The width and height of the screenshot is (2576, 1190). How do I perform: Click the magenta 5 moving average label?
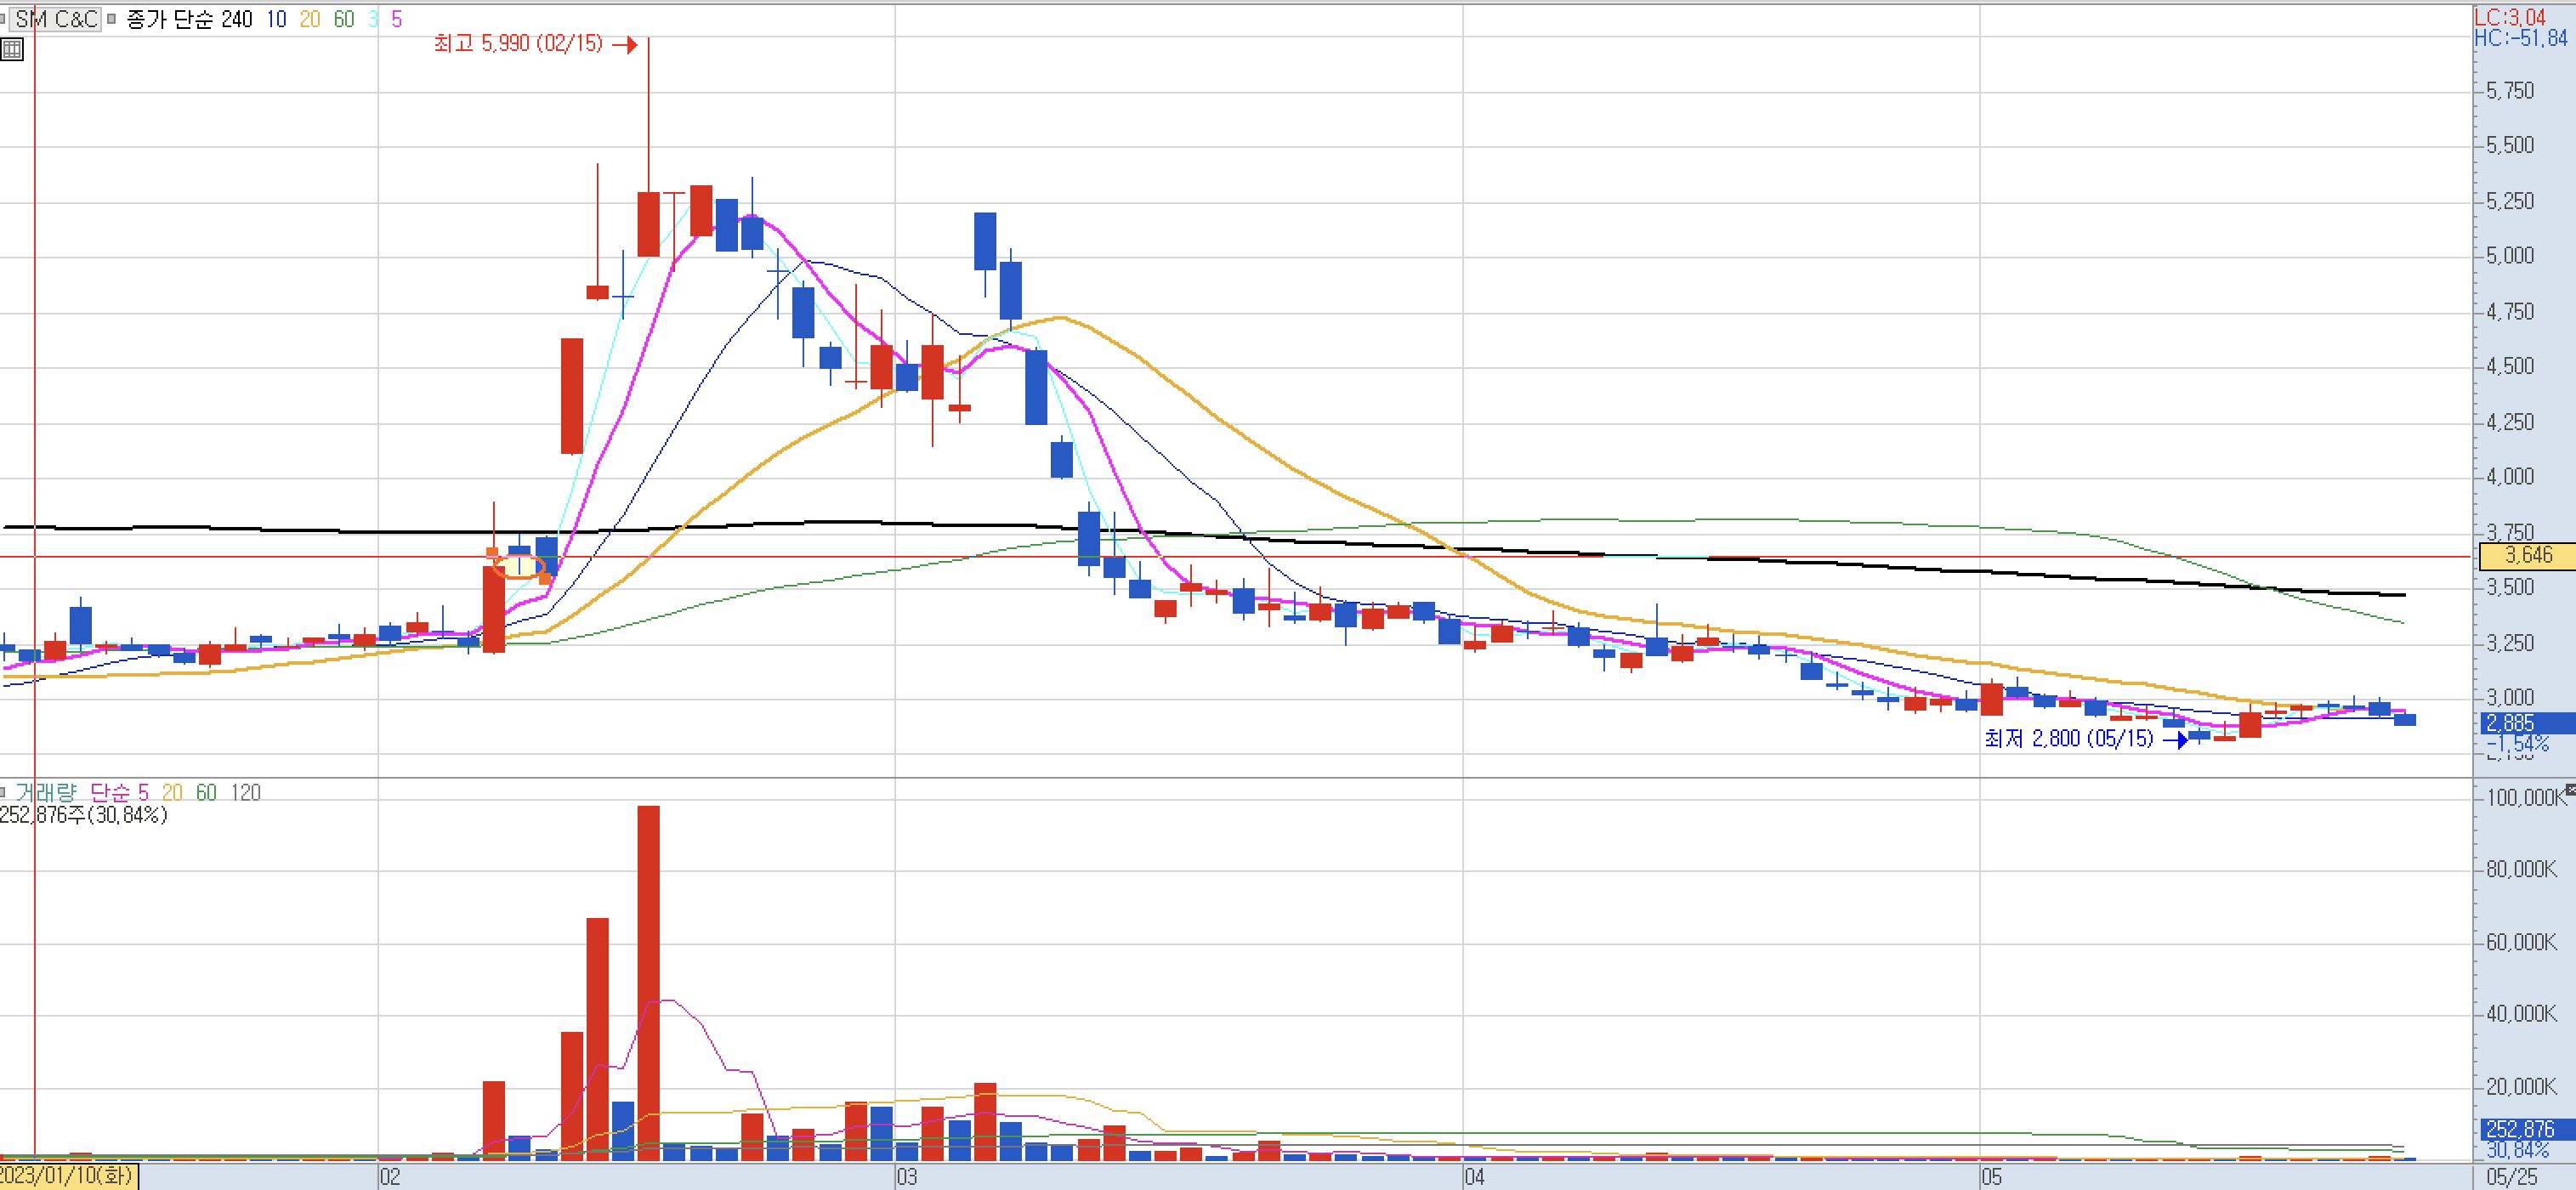click(x=397, y=19)
